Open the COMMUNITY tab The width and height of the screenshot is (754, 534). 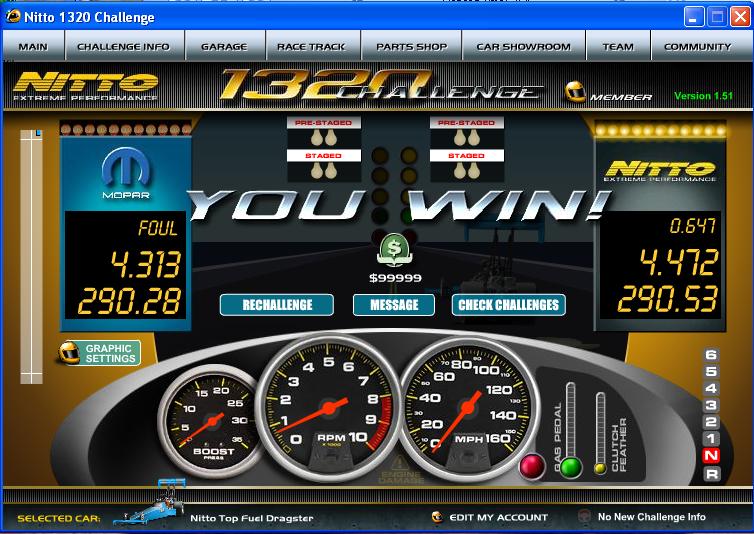[698, 46]
